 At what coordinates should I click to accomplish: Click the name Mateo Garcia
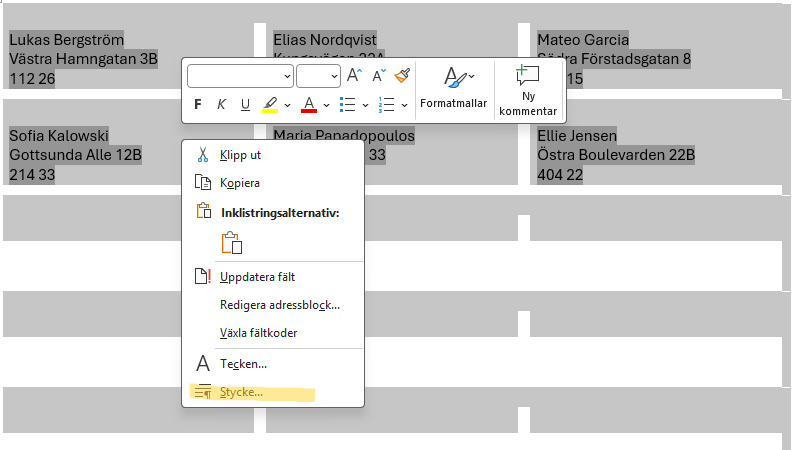tap(583, 39)
